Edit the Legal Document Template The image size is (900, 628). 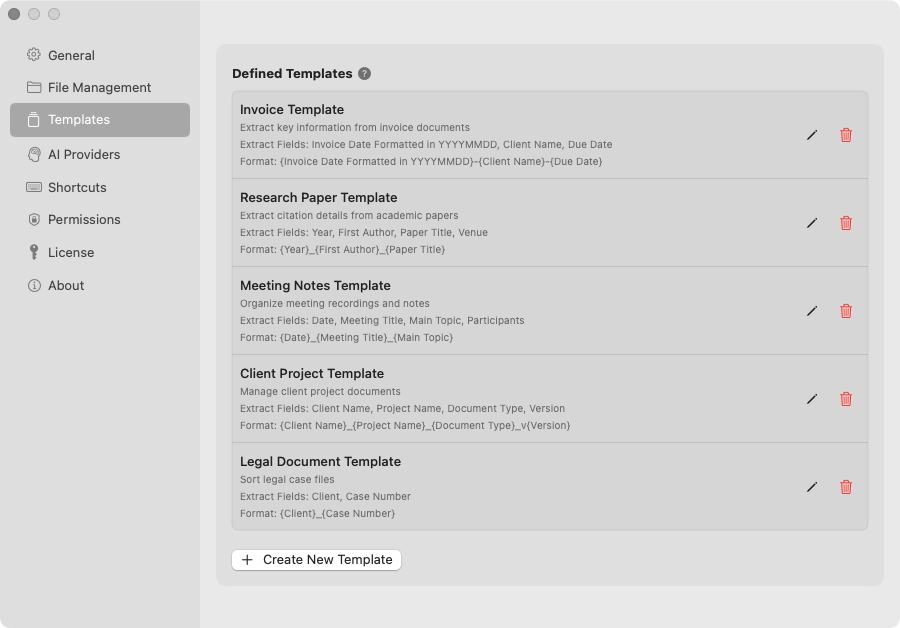[x=812, y=487]
